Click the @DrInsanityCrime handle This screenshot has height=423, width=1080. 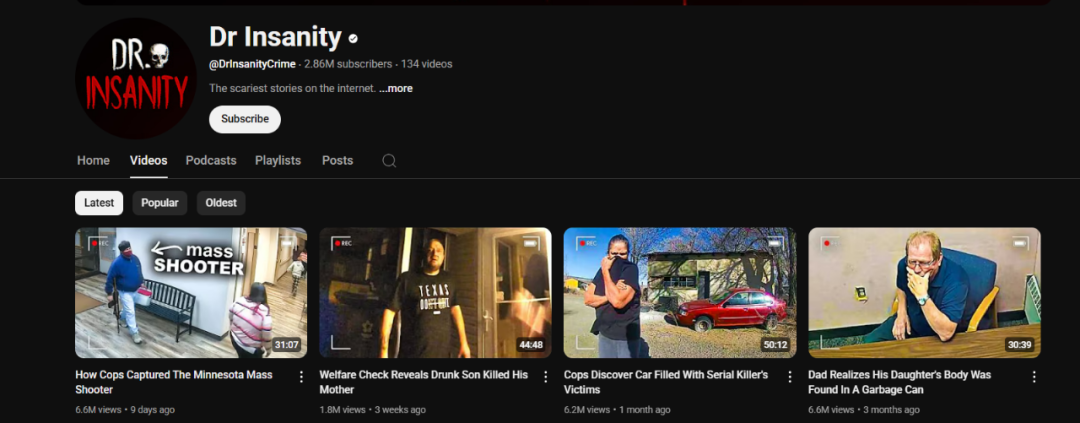252,64
